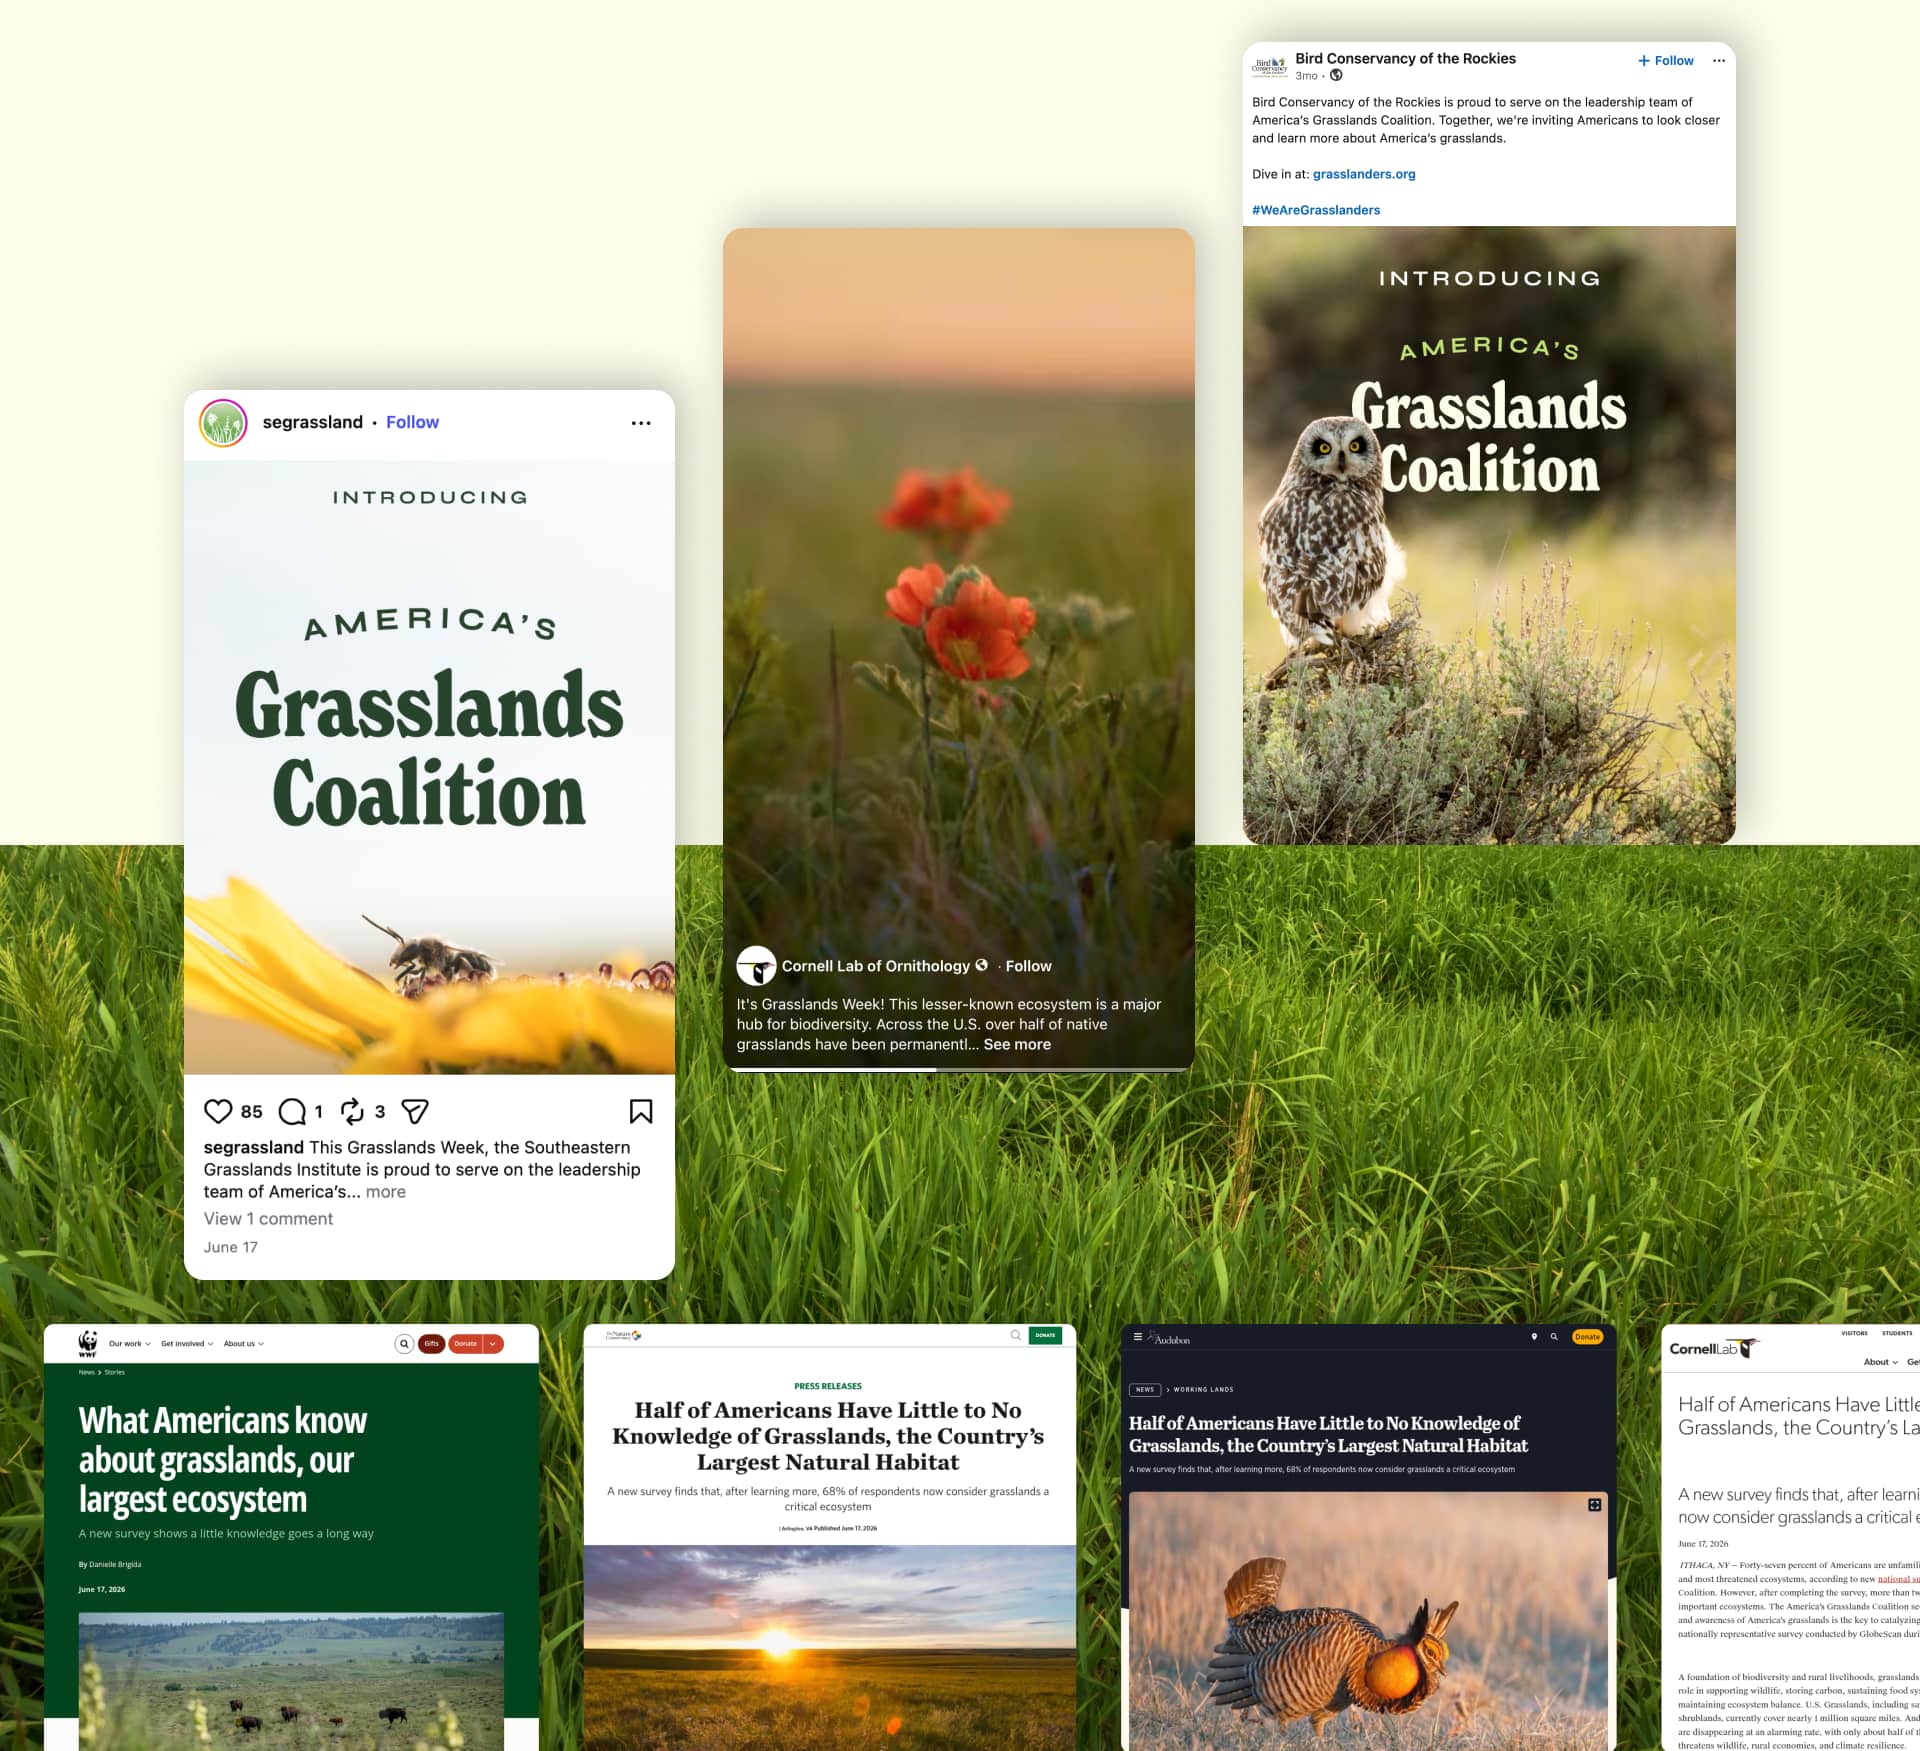The width and height of the screenshot is (1920, 1751).
Task: Click the WWF News breadcrumb
Action: coord(87,1373)
